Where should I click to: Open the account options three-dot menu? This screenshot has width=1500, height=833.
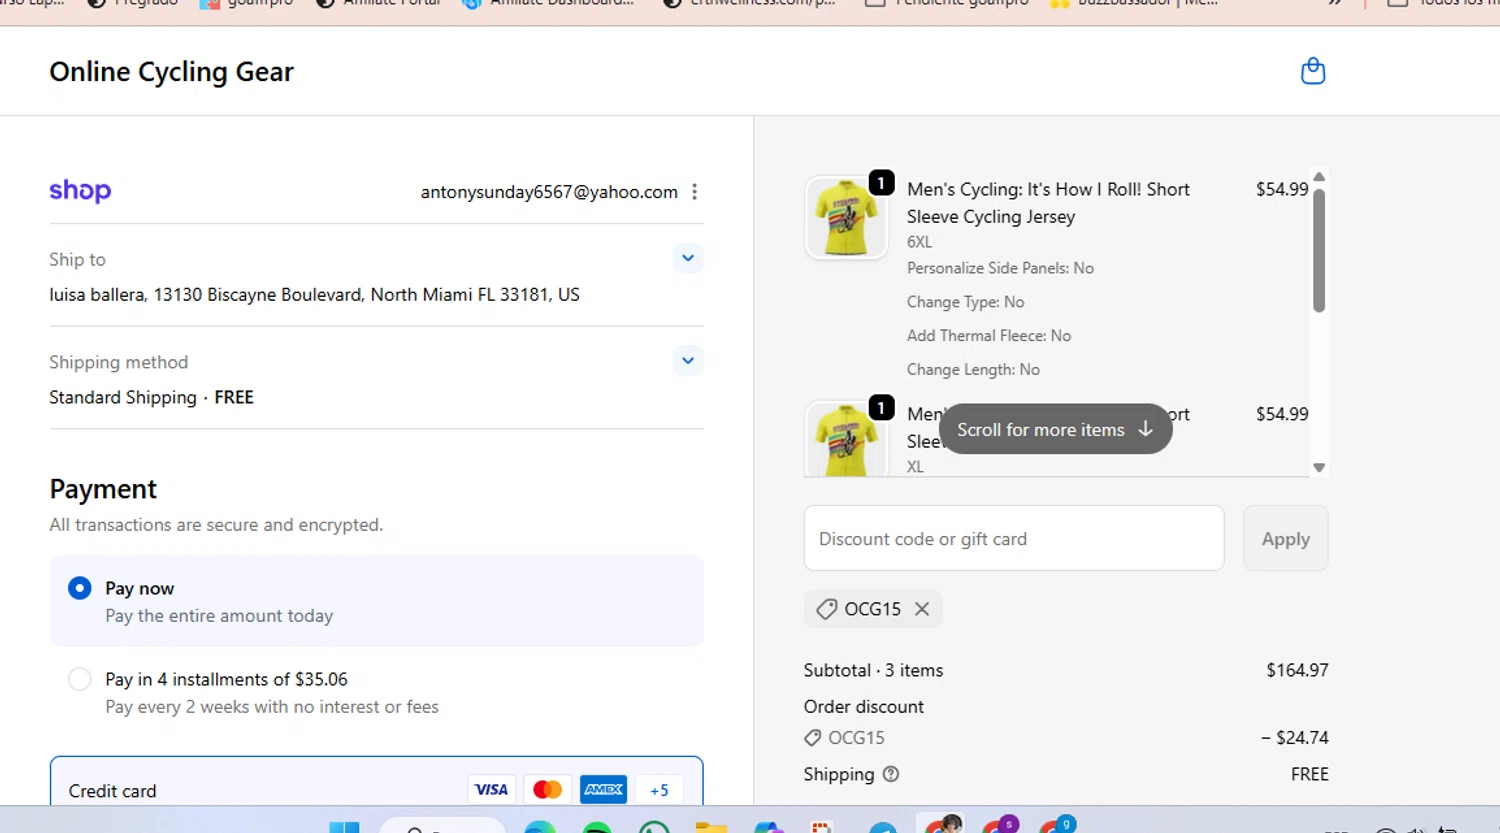click(x=694, y=192)
